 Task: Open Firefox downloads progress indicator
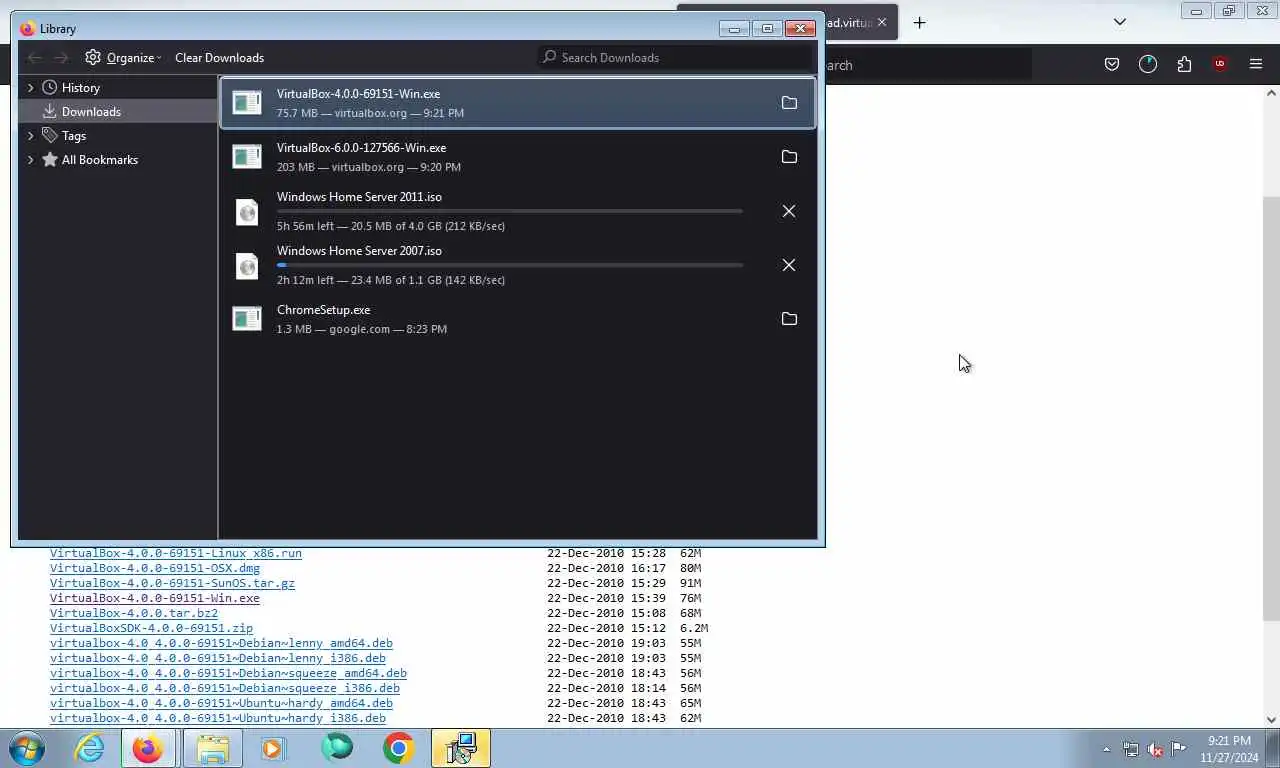pos(1148,64)
